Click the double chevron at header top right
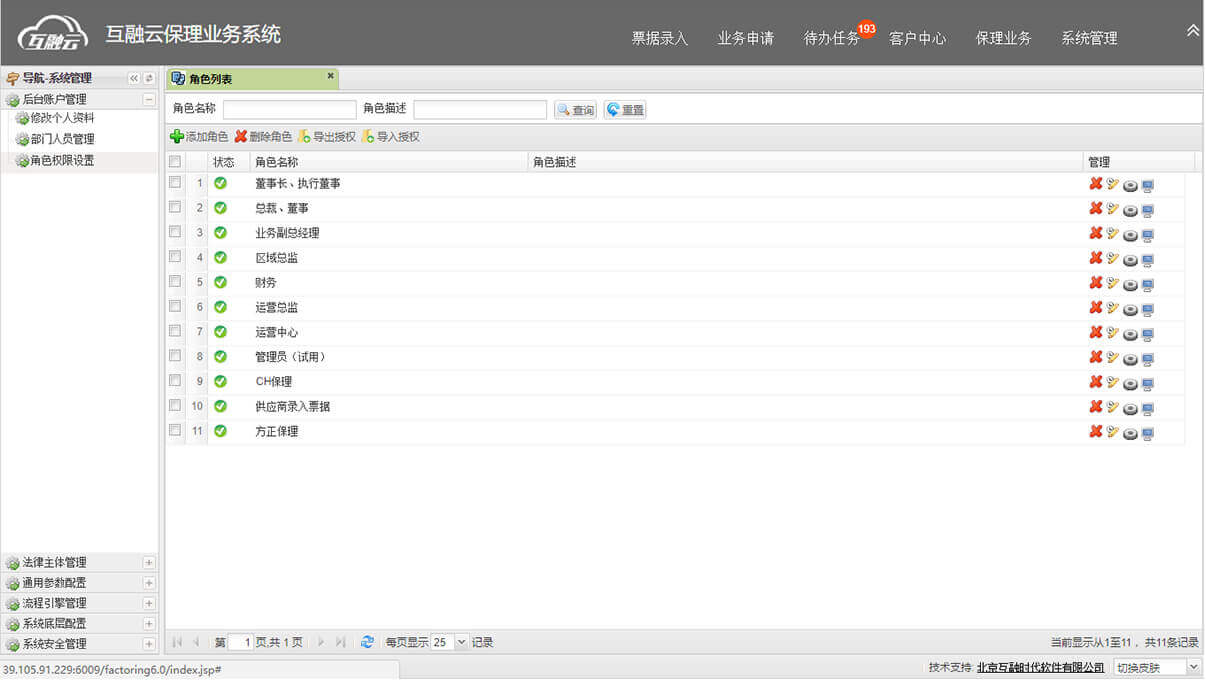Viewport: 1206px width, 680px height. 1192,31
